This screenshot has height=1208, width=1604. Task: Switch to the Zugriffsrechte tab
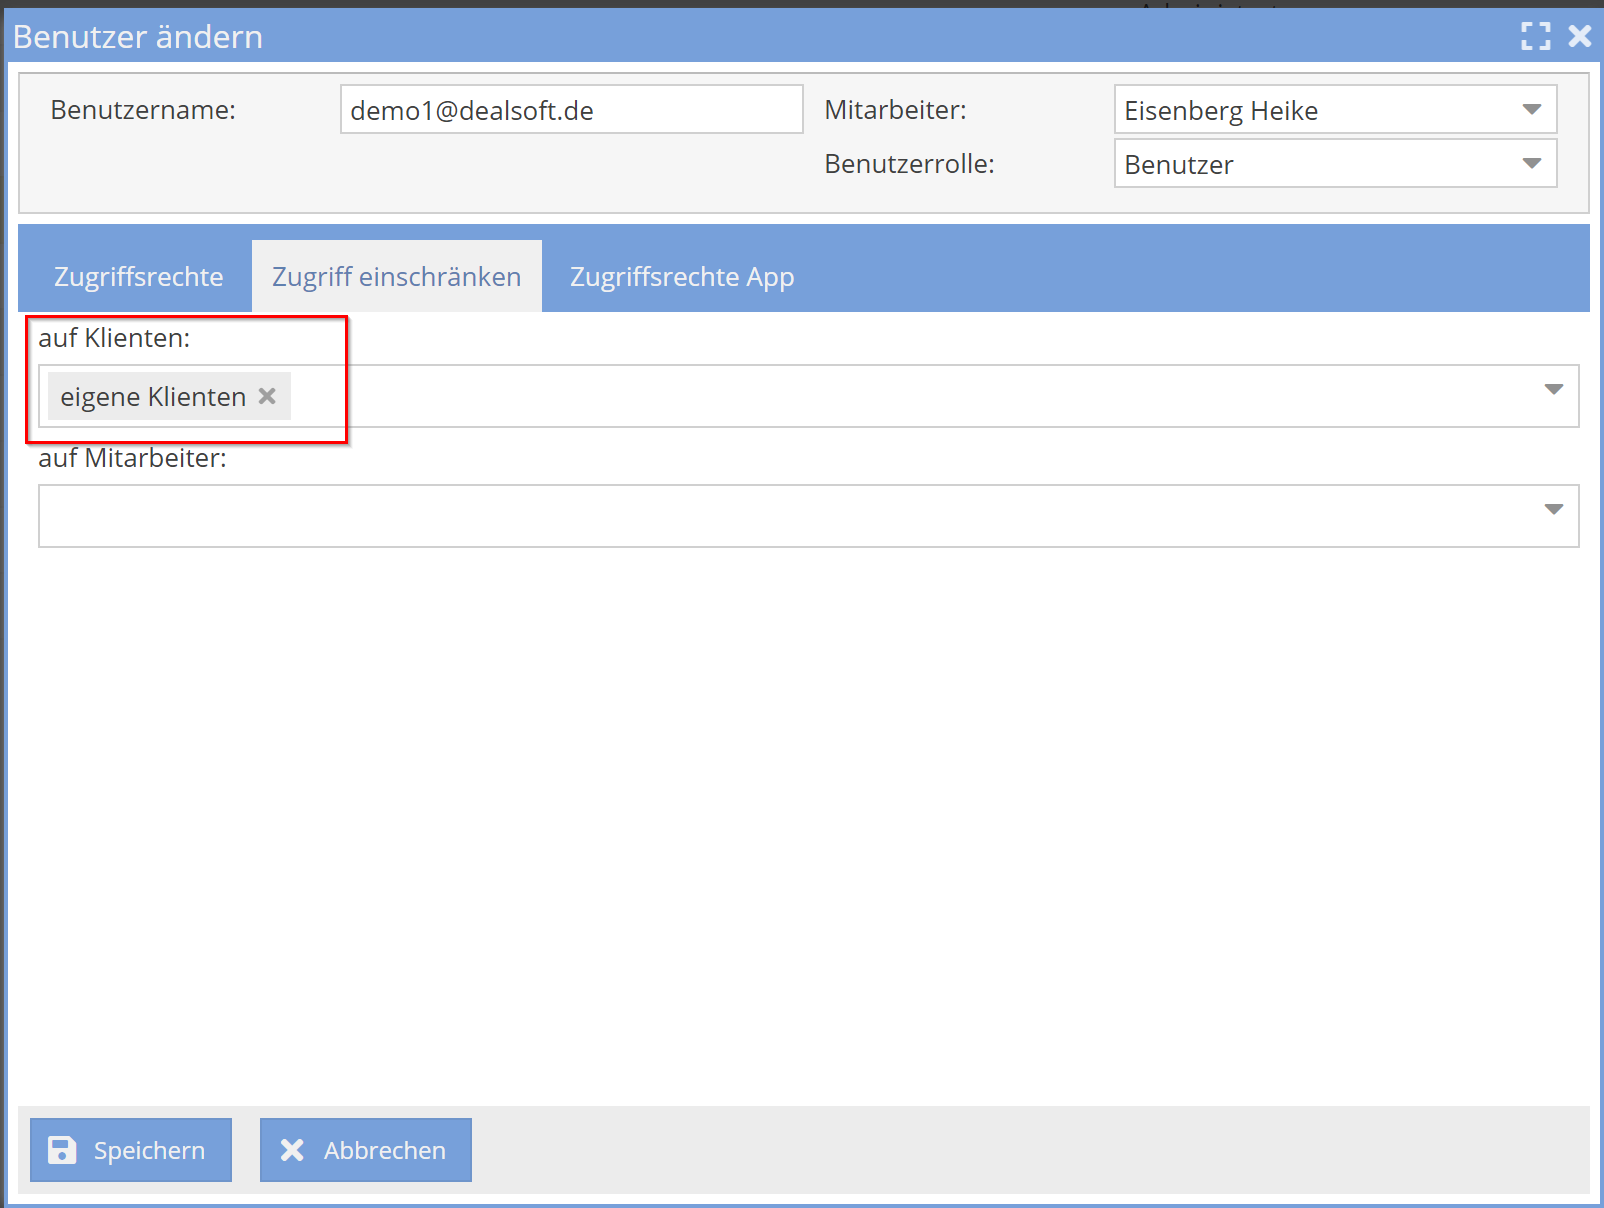[x=138, y=277]
